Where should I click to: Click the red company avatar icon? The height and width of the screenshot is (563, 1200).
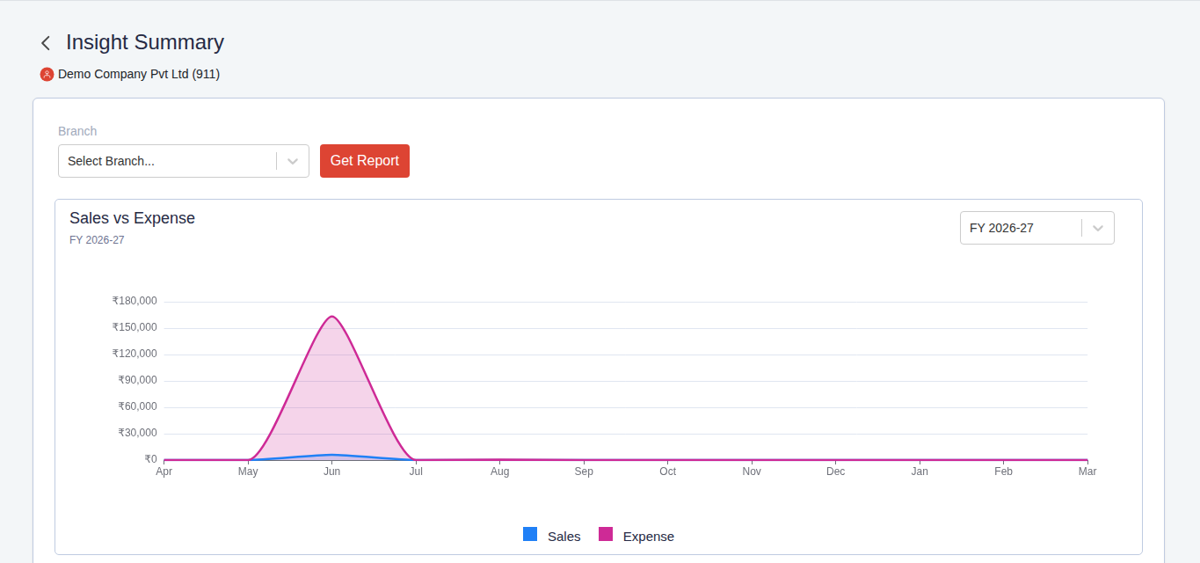point(47,74)
